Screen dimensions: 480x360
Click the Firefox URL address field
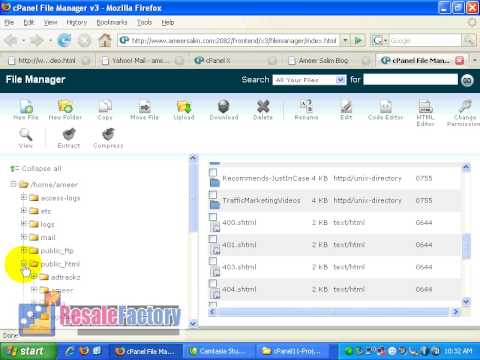[x=234, y=41]
